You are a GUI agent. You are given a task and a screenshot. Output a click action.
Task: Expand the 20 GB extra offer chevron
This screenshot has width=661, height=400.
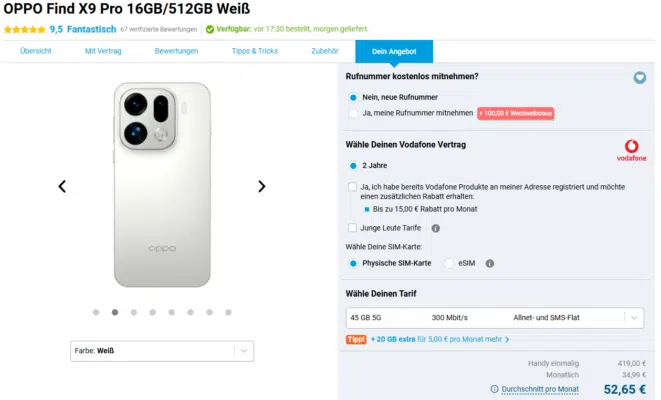click(508, 340)
